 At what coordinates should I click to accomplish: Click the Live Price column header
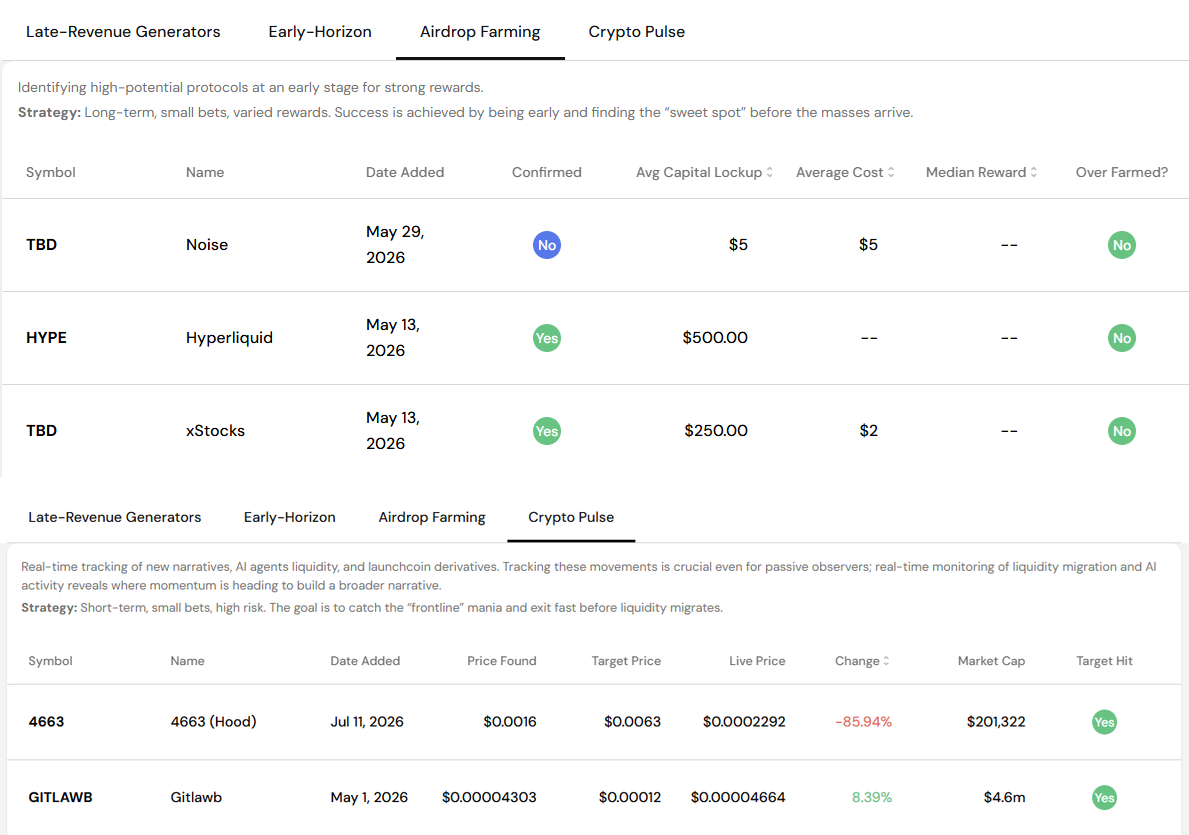pos(757,661)
